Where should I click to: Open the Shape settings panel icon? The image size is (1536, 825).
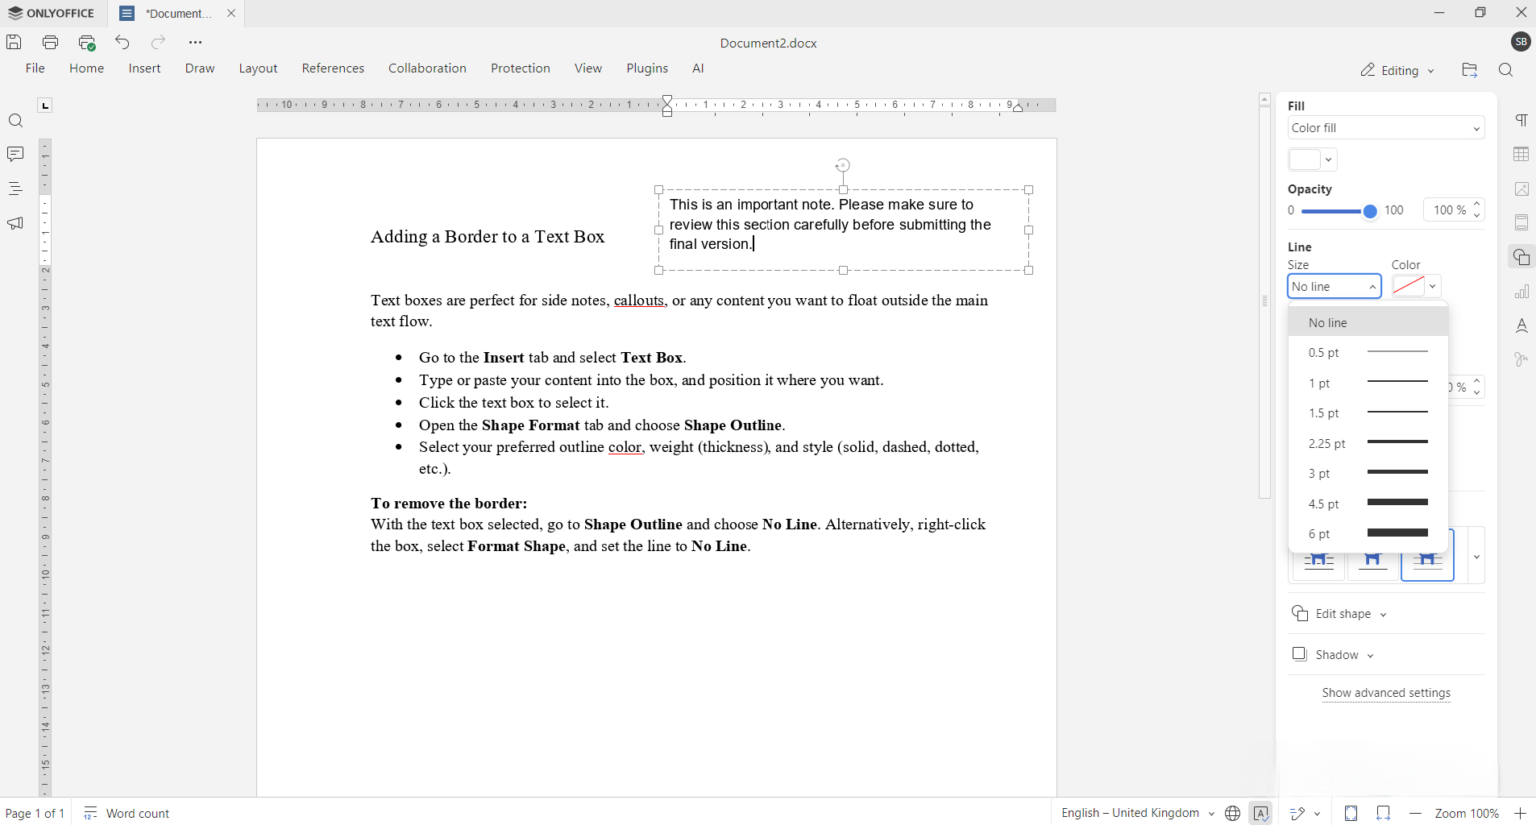coord(1521,257)
